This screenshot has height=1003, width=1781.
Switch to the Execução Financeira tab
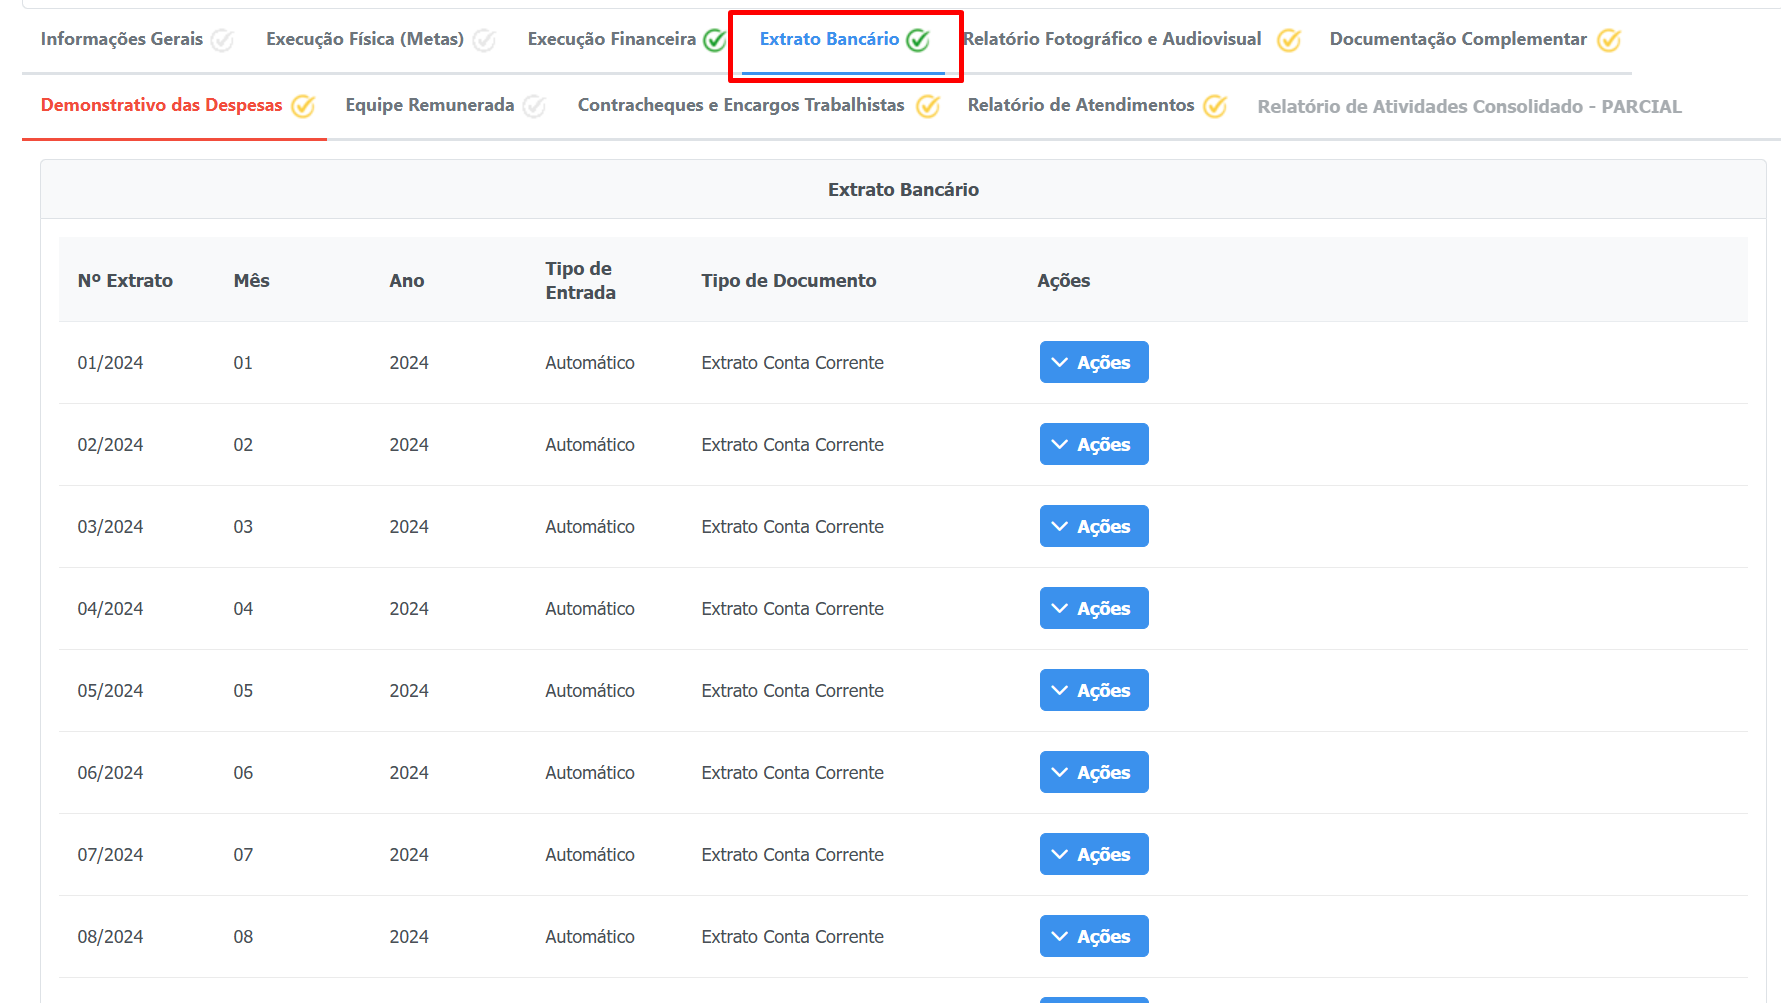tap(611, 39)
